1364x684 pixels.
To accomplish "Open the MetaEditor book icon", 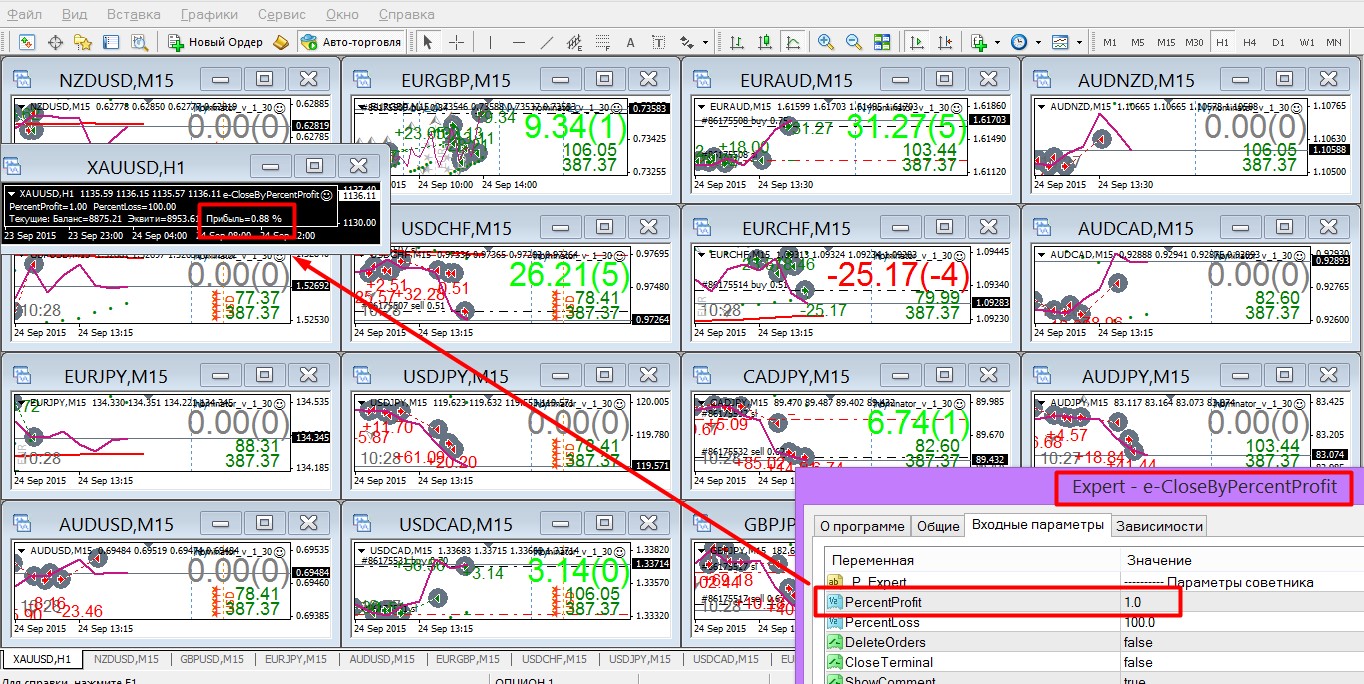I will click(x=282, y=42).
